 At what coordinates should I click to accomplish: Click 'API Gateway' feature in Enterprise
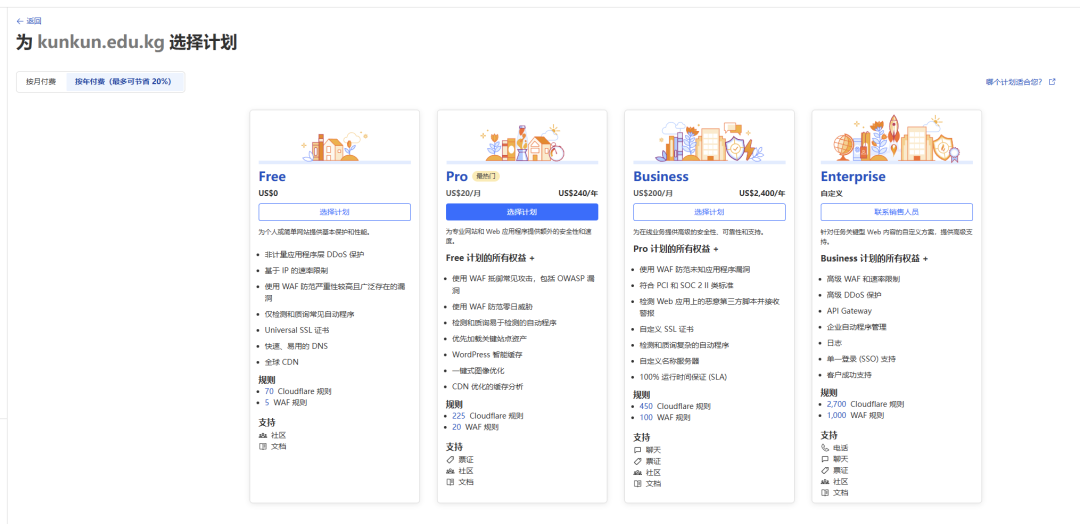849,311
